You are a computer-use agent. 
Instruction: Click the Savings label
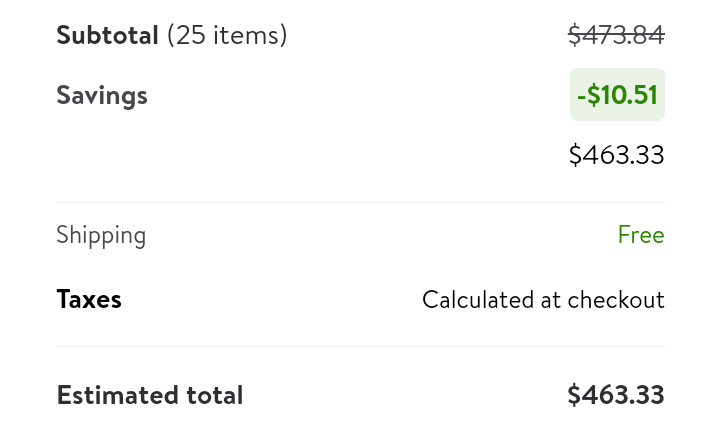pos(102,96)
